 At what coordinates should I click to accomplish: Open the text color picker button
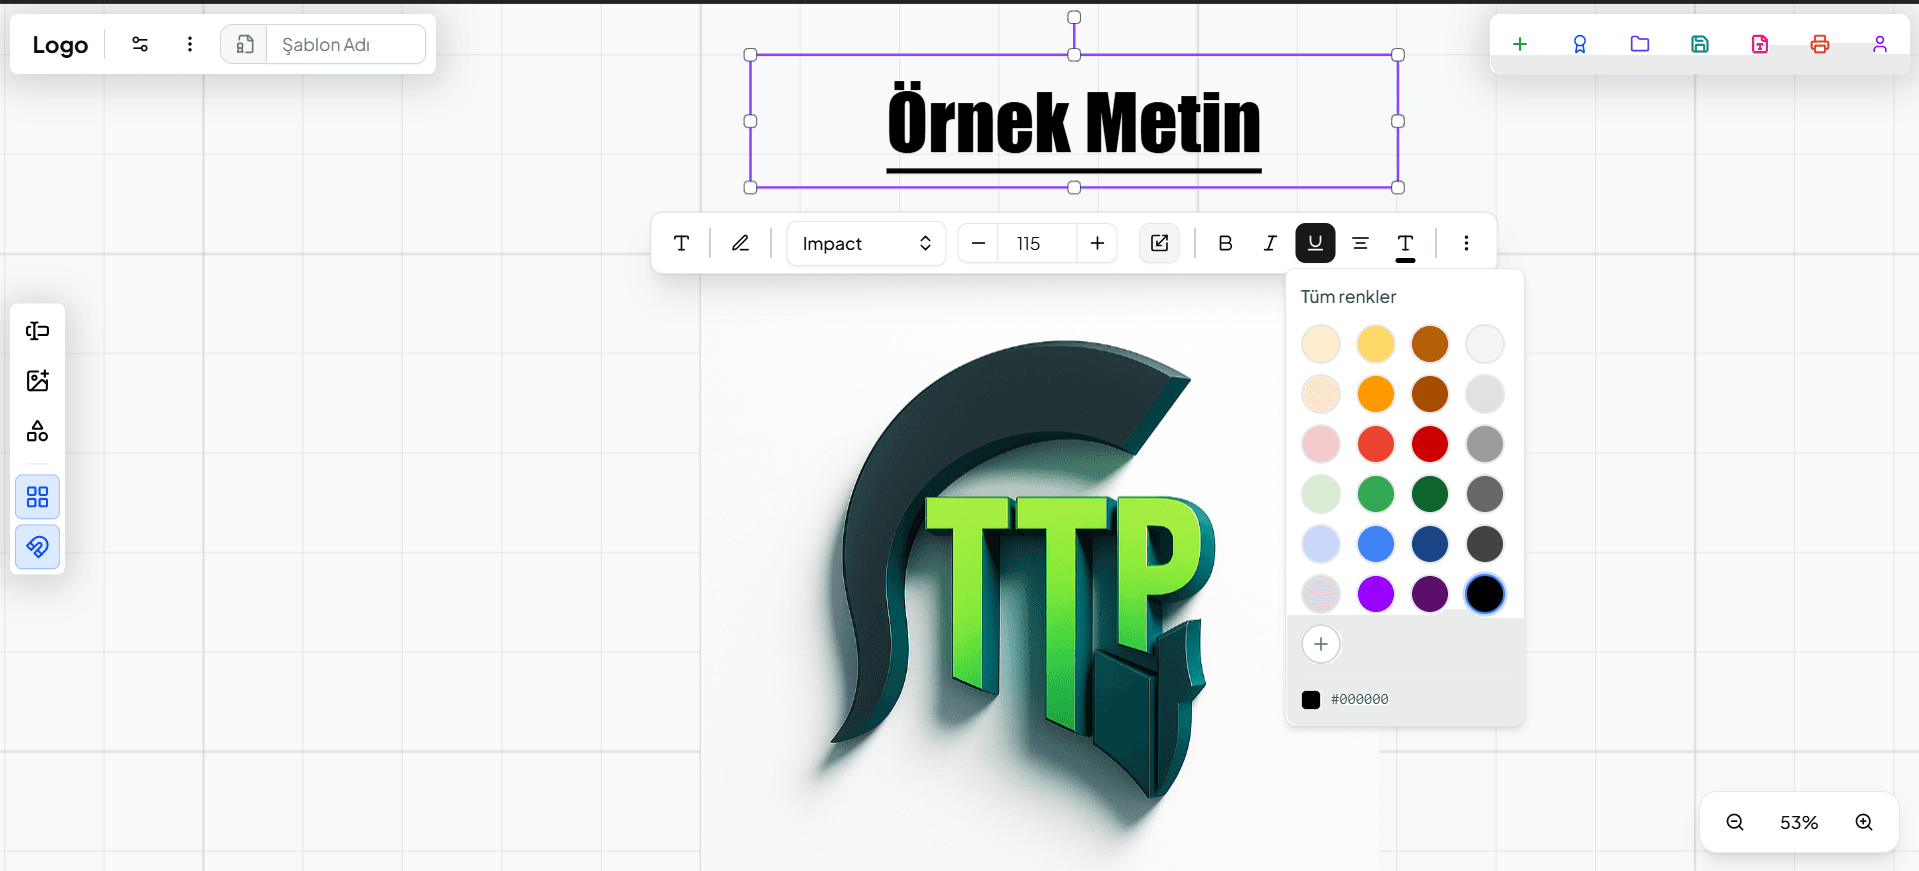tap(1405, 244)
